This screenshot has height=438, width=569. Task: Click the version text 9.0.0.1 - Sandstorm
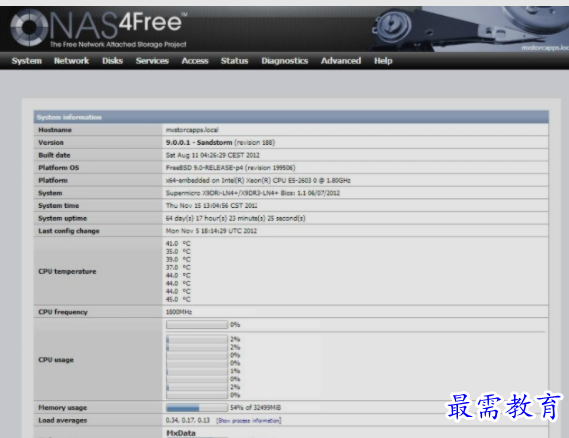pyautogui.click(x=199, y=143)
